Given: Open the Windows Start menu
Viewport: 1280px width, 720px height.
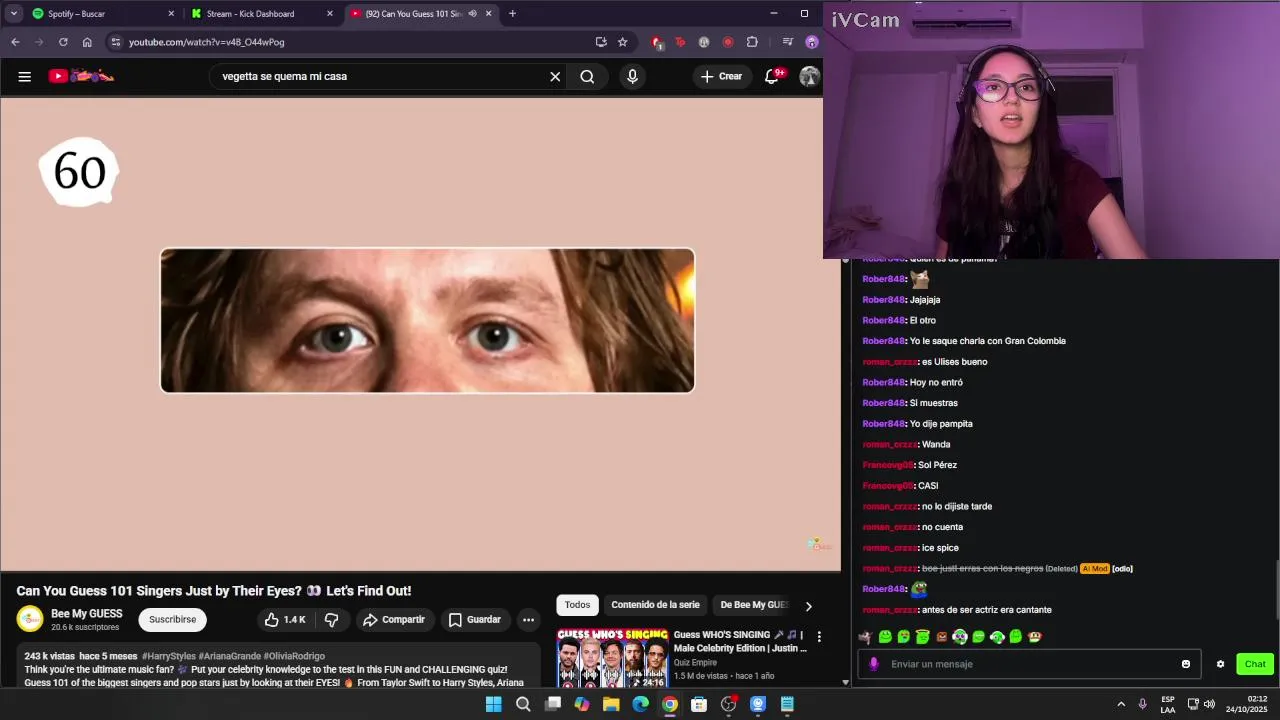Looking at the screenshot, I should pyautogui.click(x=493, y=704).
